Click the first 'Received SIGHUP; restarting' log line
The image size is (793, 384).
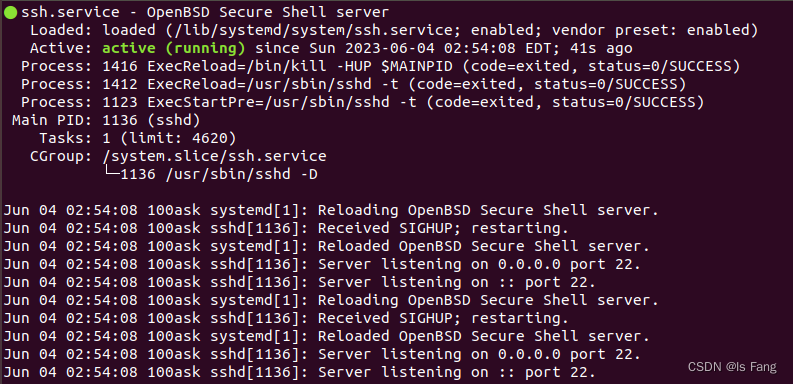[x=286, y=228]
